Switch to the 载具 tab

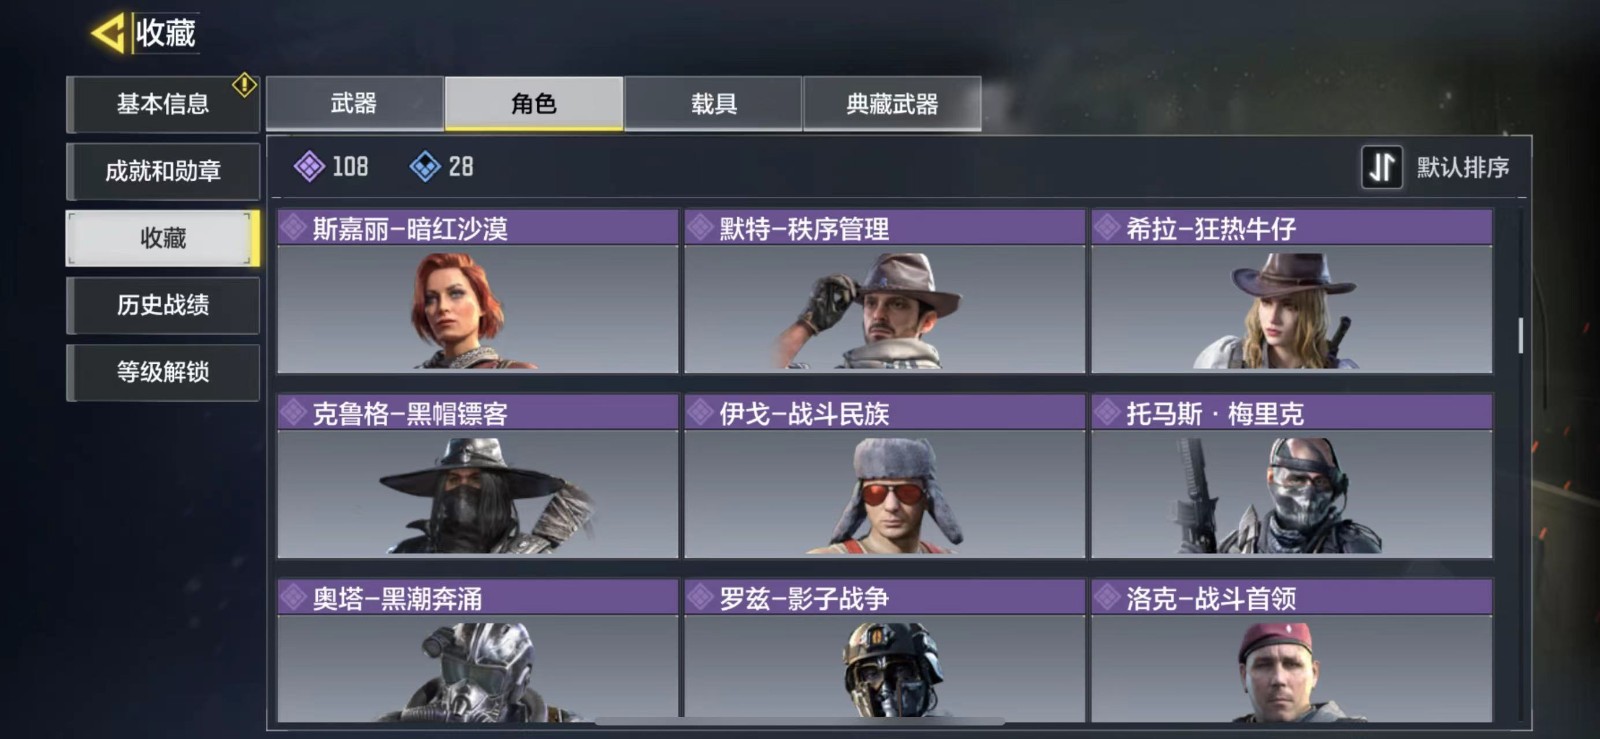(x=714, y=103)
